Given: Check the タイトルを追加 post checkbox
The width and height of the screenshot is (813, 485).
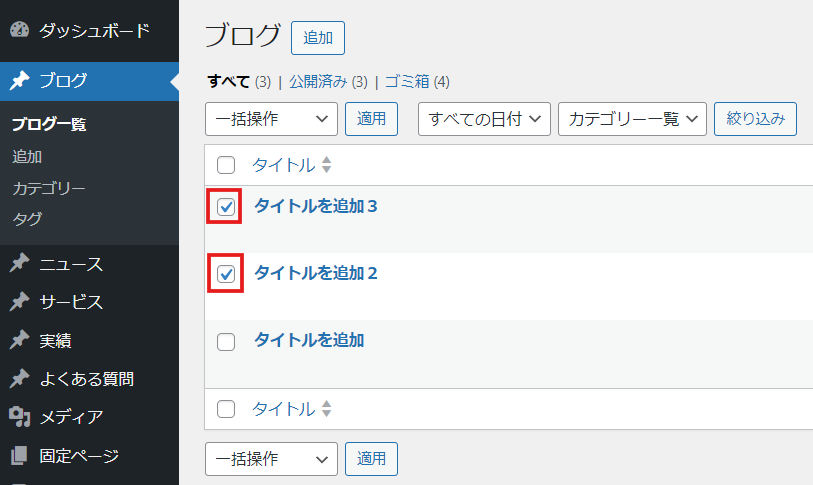Looking at the screenshot, I should click(226, 341).
